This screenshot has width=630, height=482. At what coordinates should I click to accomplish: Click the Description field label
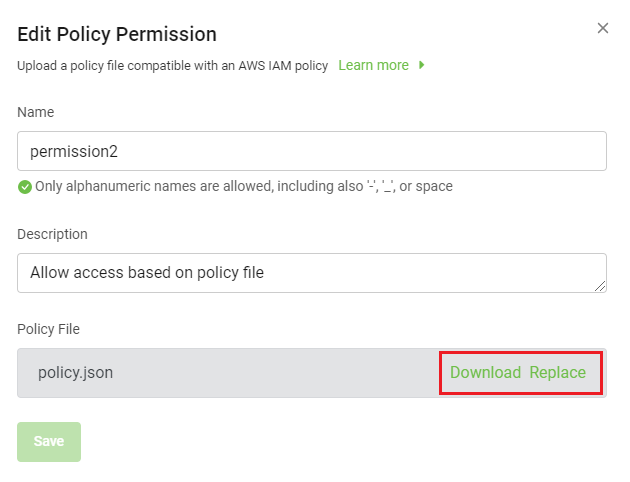[52, 234]
